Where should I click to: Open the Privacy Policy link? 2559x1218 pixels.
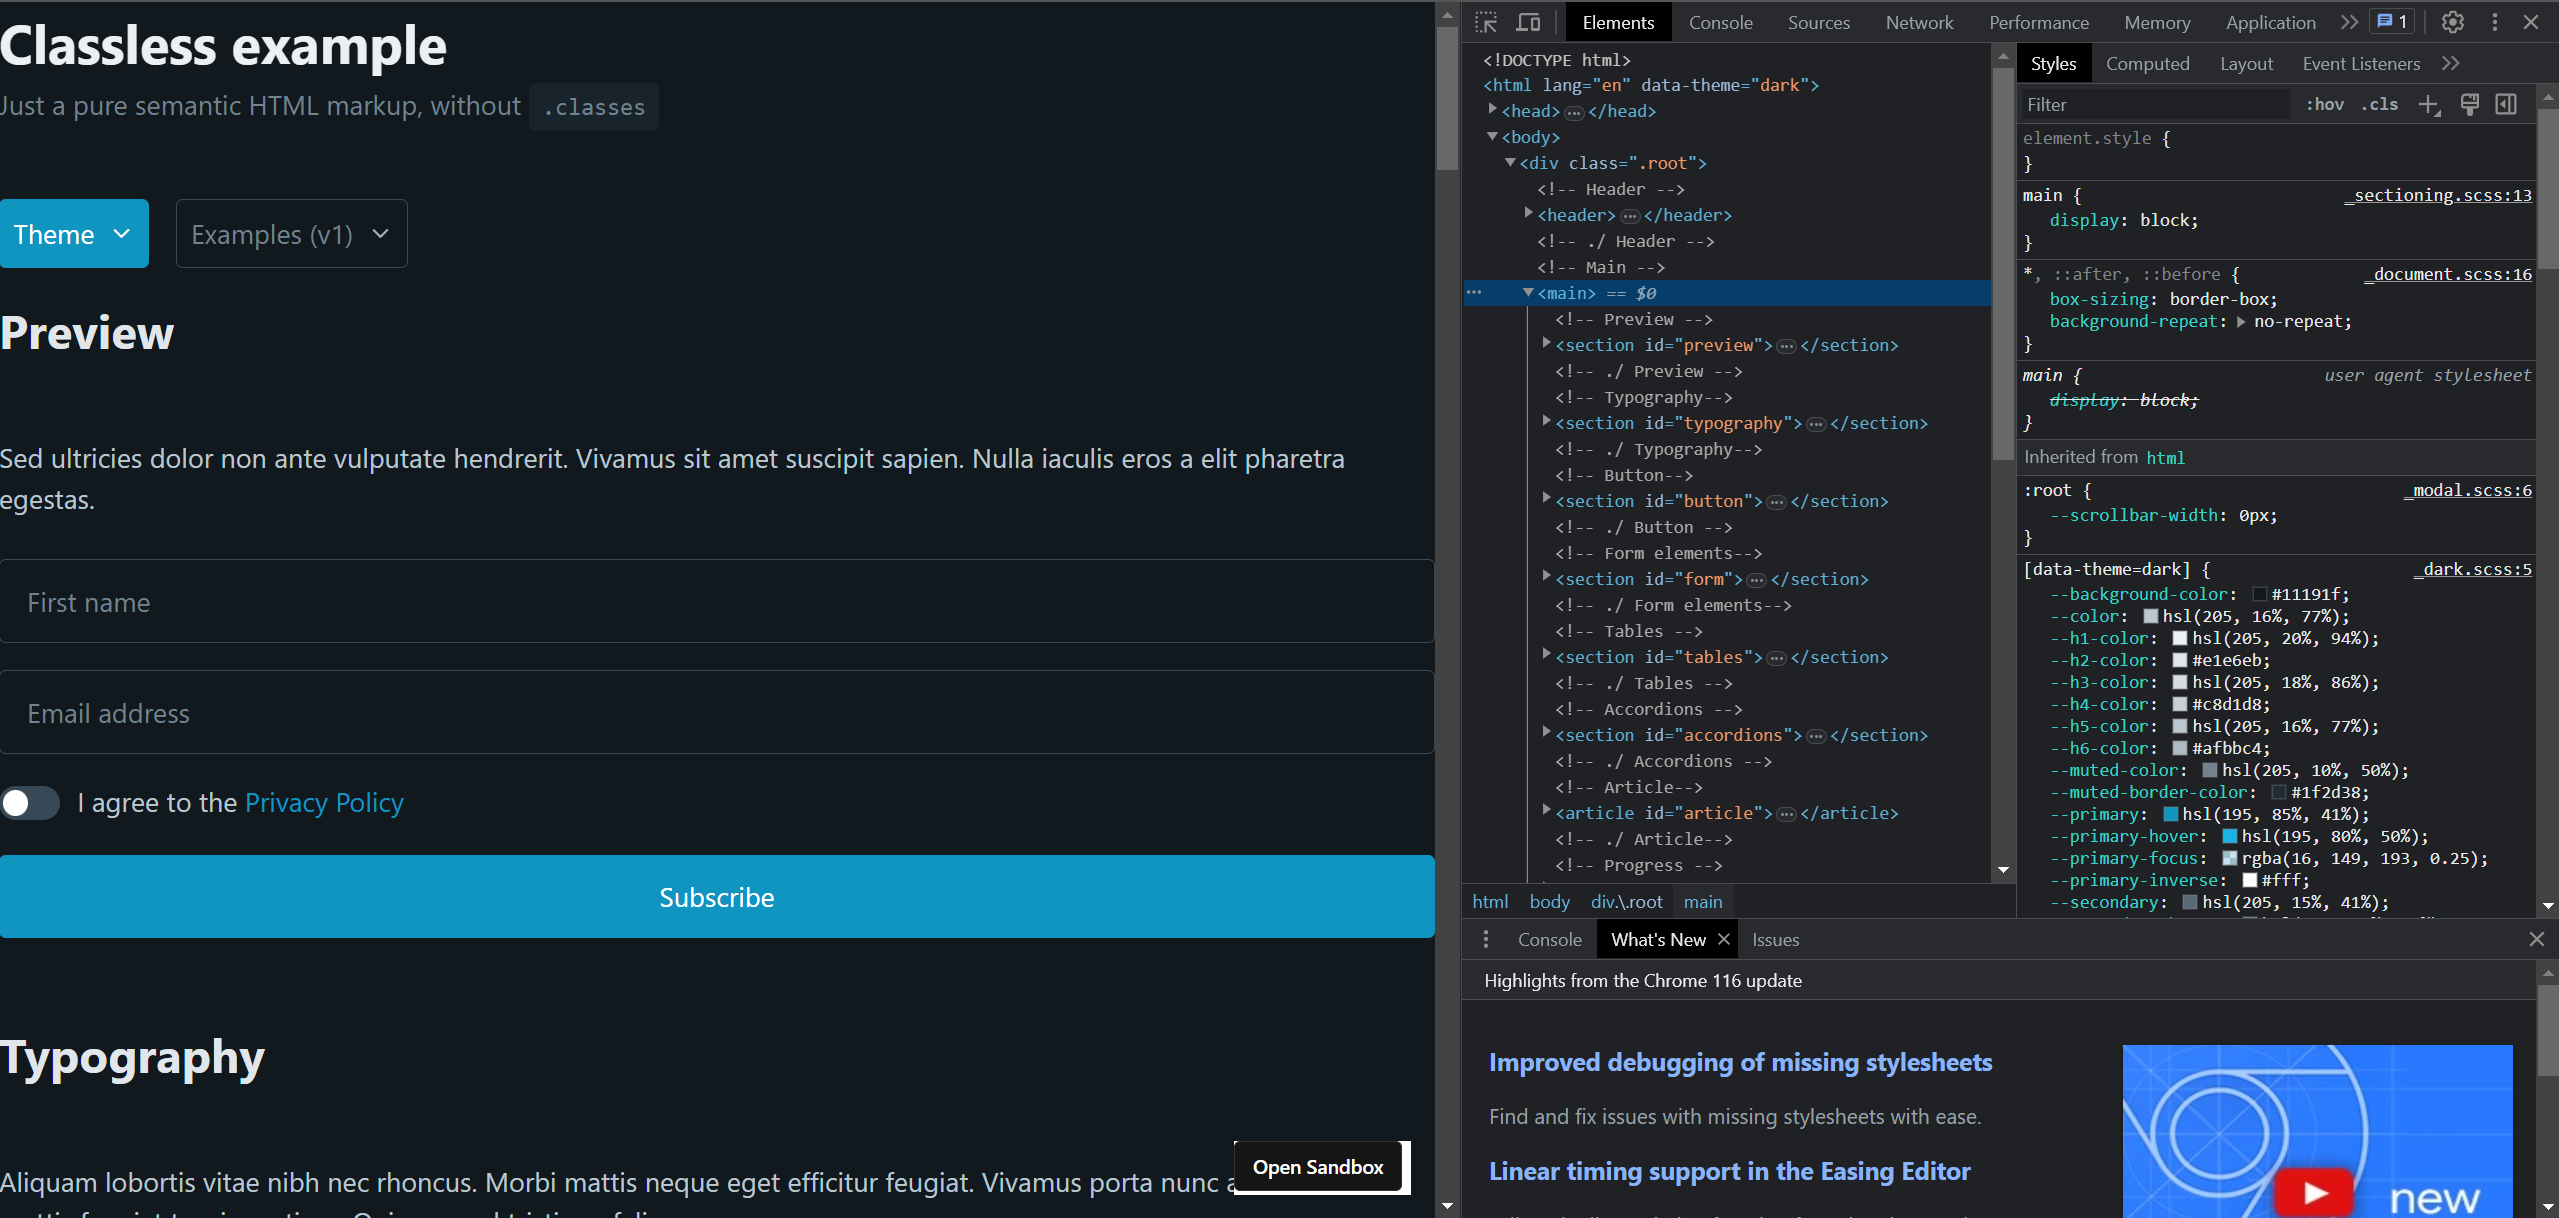pyautogui.click(x=323, y=802)
